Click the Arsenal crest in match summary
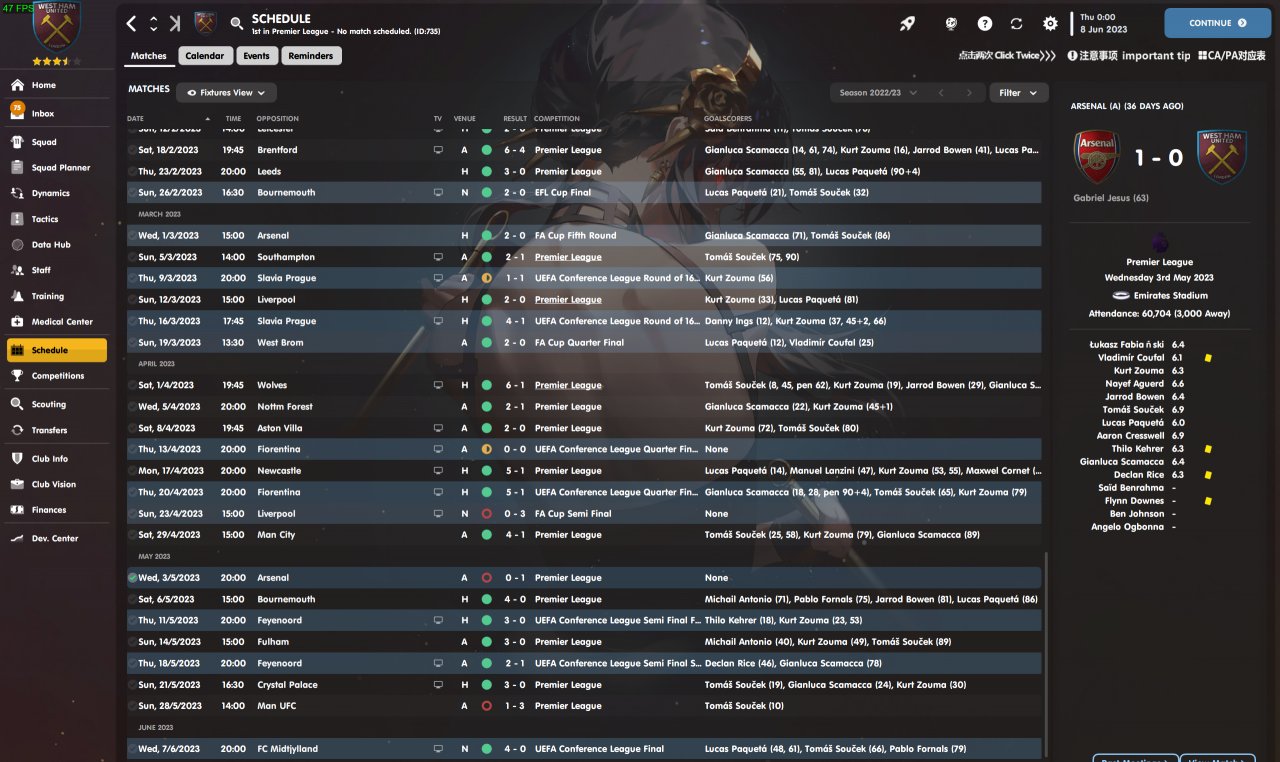 1096,157
